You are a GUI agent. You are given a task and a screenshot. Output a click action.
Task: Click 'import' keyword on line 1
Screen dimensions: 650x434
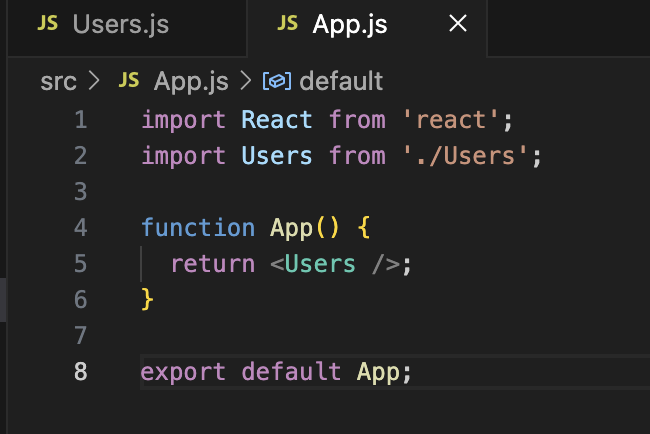click(184, 121)
